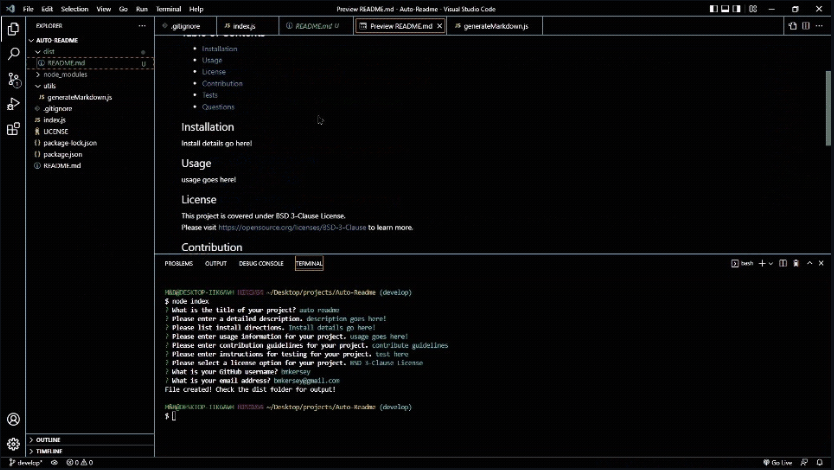Click the VS Code logo icon

tap(10, 9)
